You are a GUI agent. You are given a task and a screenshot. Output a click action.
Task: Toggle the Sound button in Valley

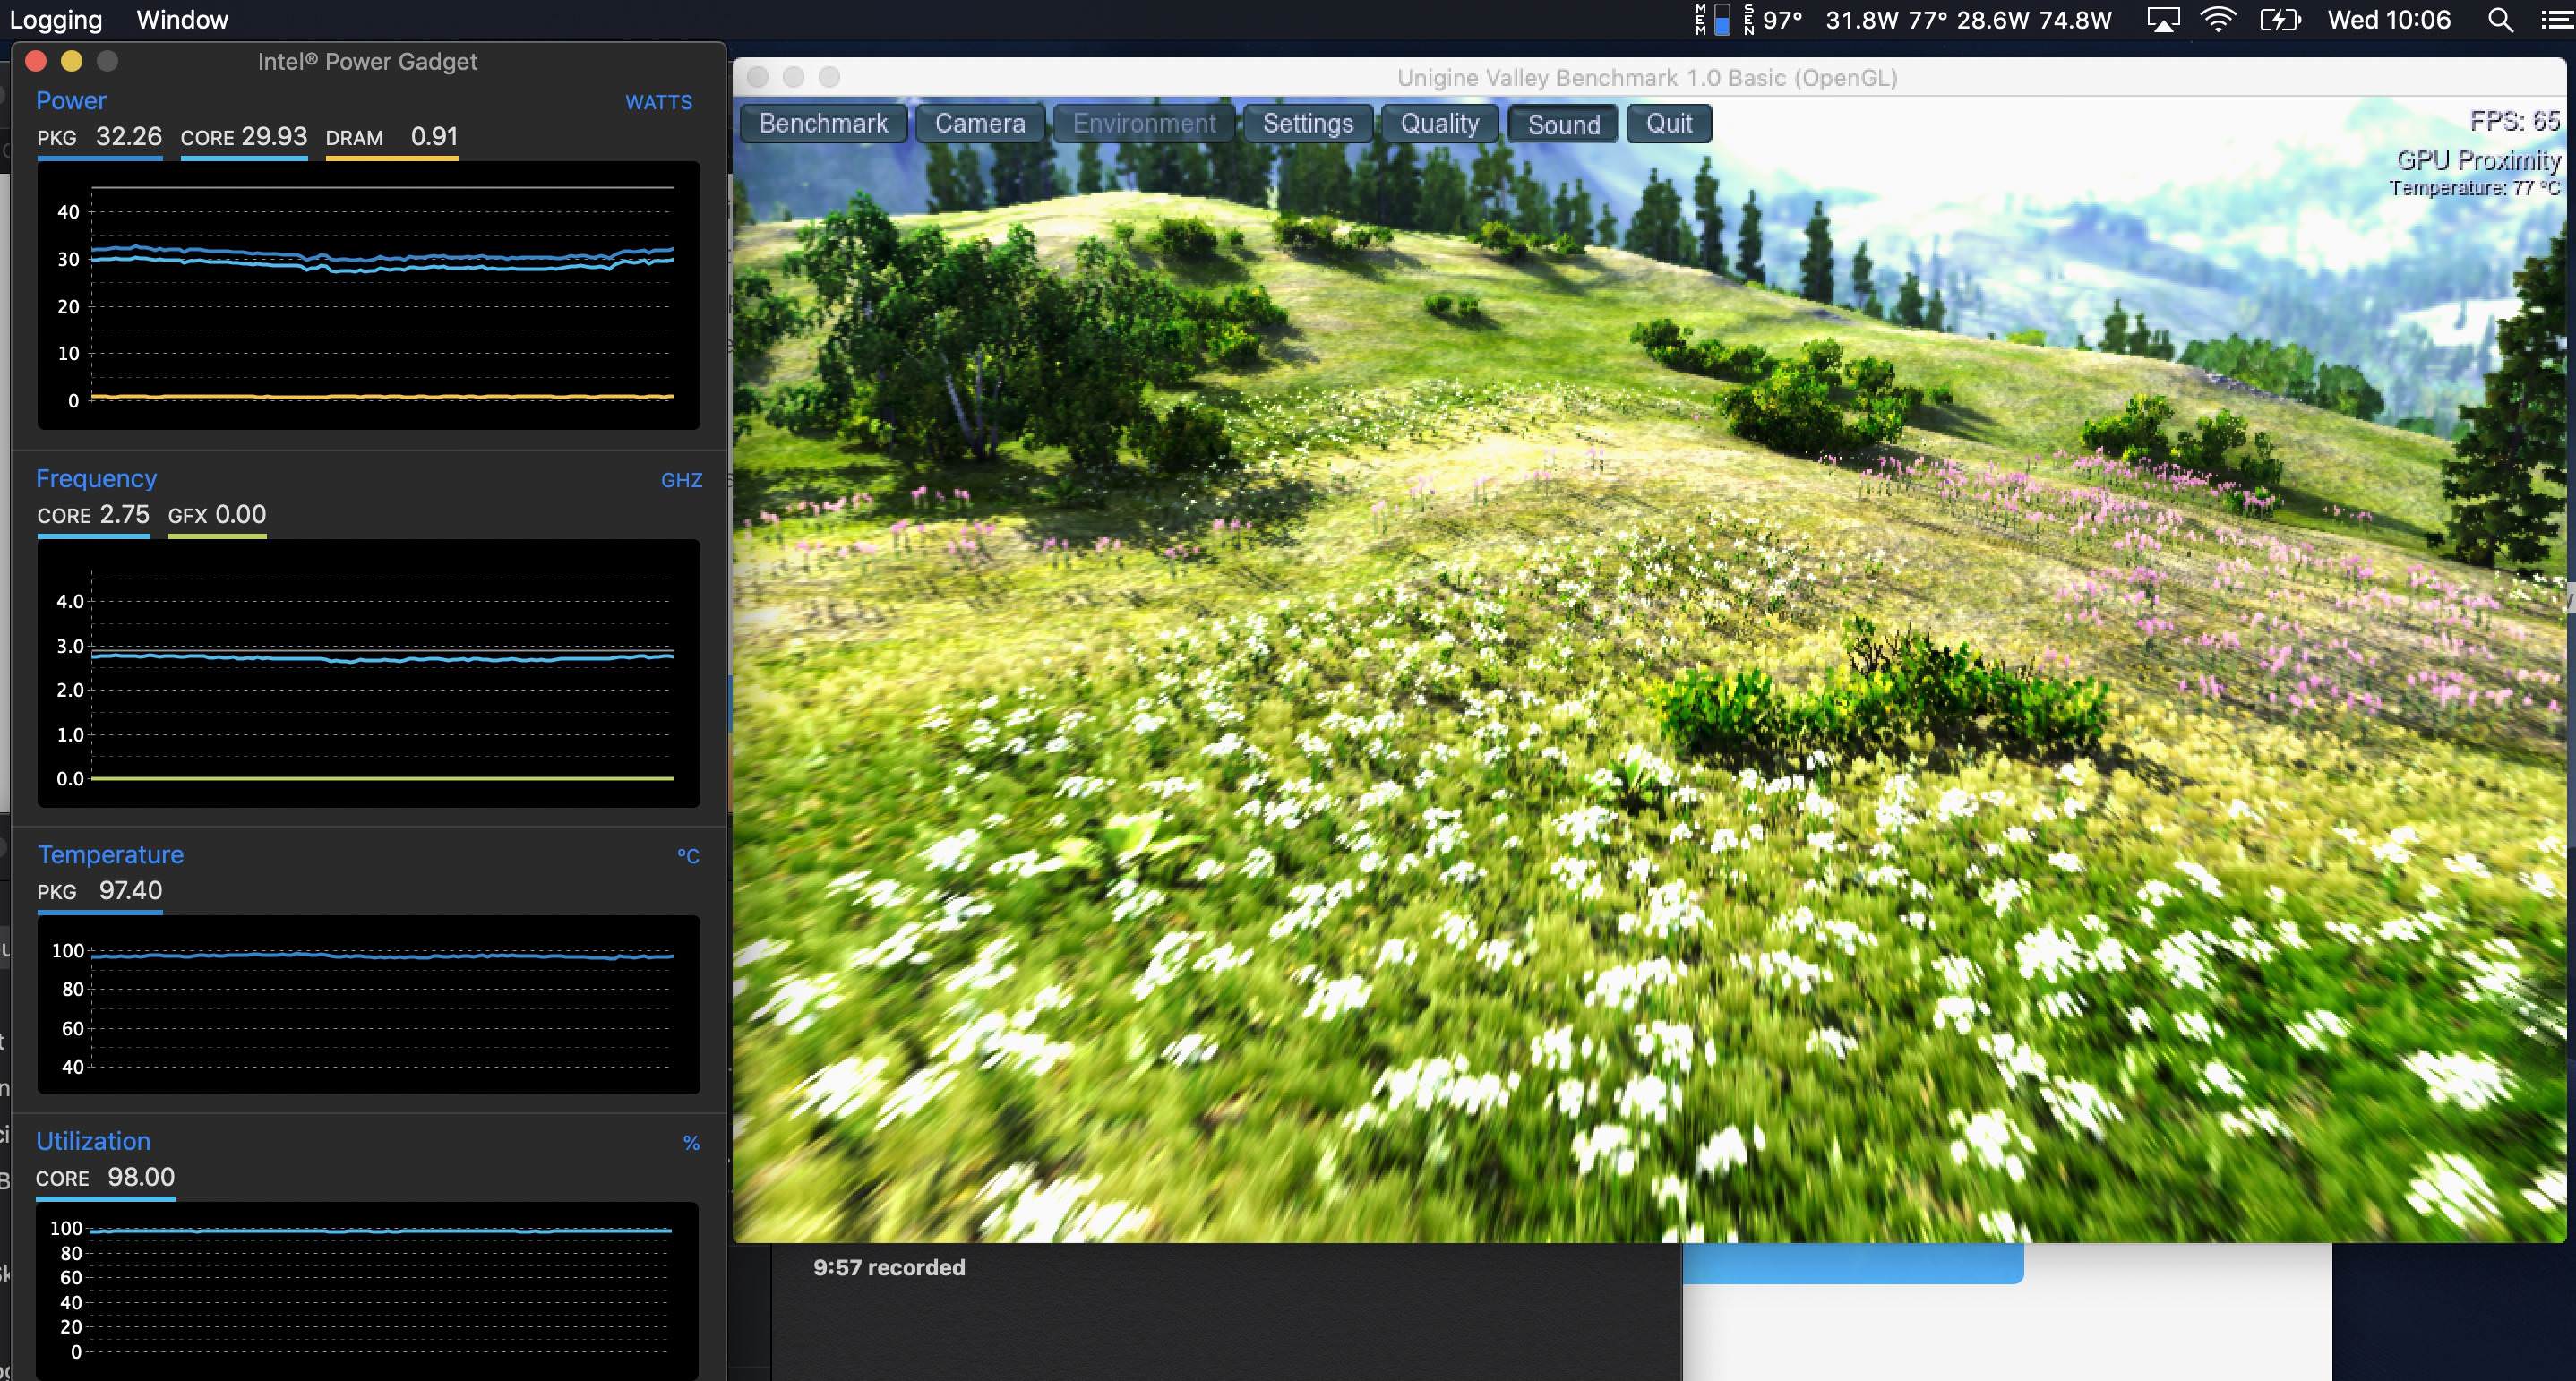pyautogui.click(x=1563, y=124)
